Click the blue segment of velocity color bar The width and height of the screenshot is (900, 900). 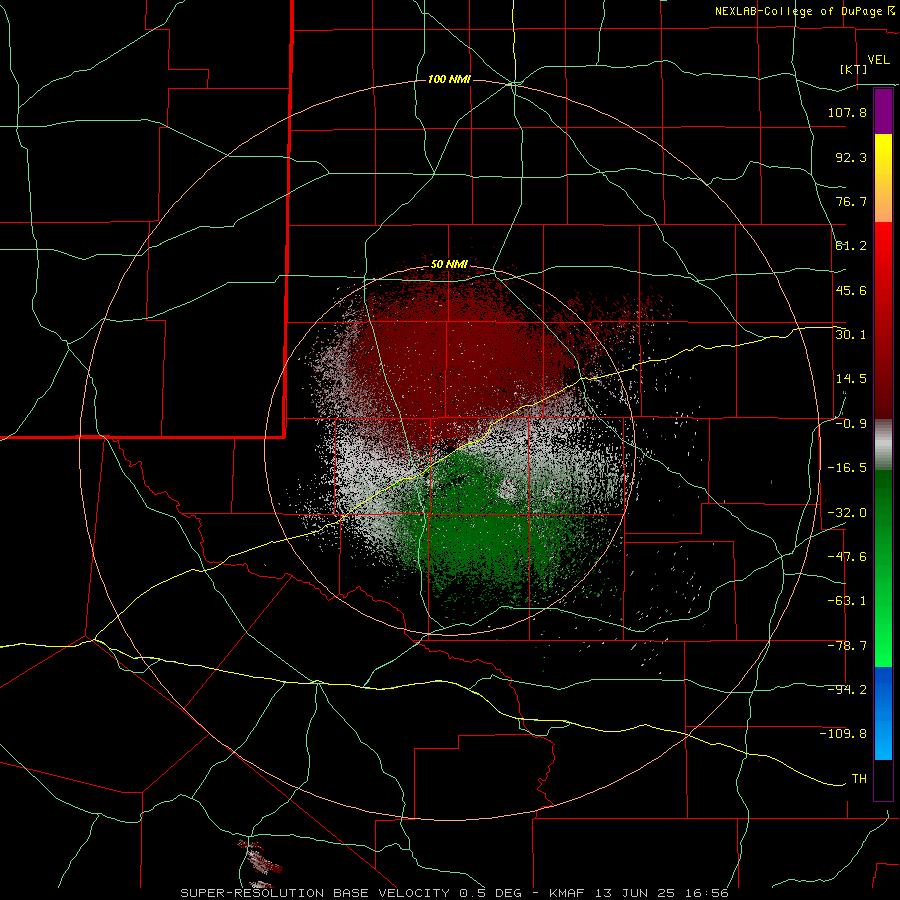[x=883, y=713]
